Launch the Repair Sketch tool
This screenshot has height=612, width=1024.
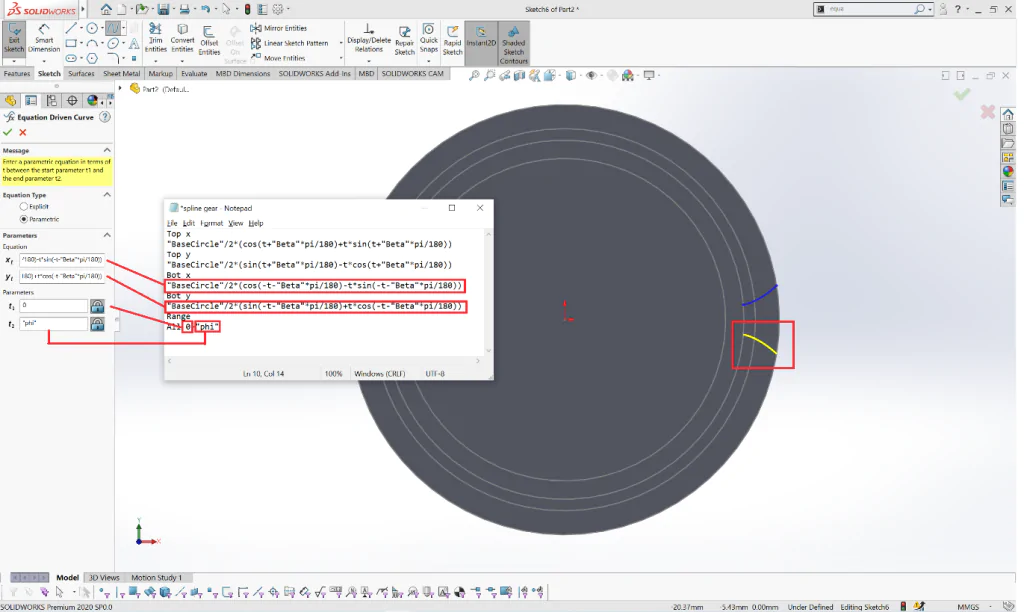click(x=404, y=40)
